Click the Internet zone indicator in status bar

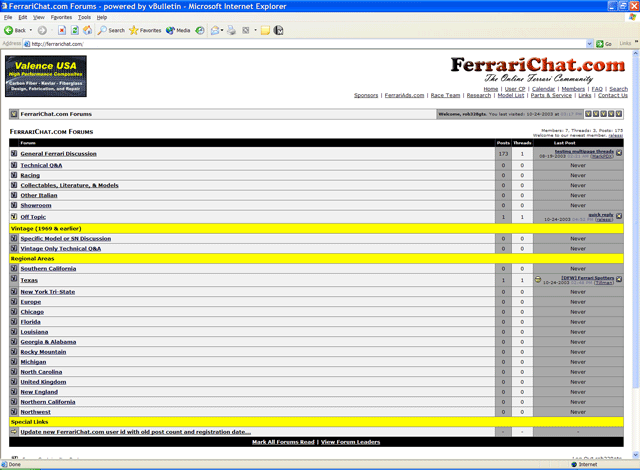tap(584, 464)
